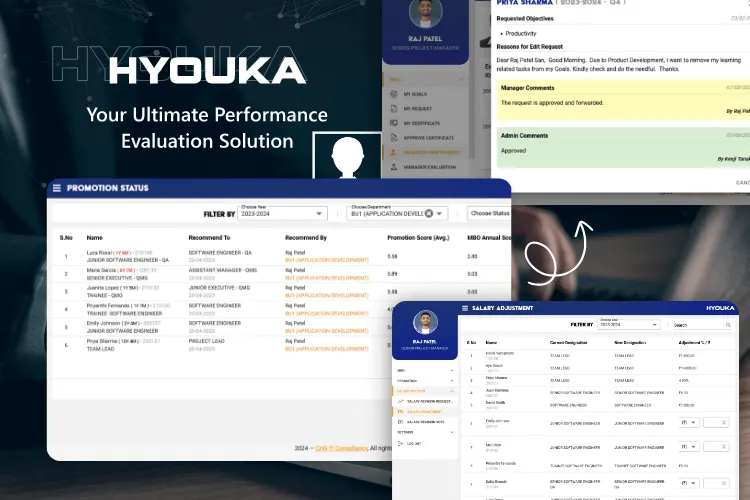Viewport: 750px width, 500px height.
Task: Click Recommend By column header
Action: tap(306, 238)
